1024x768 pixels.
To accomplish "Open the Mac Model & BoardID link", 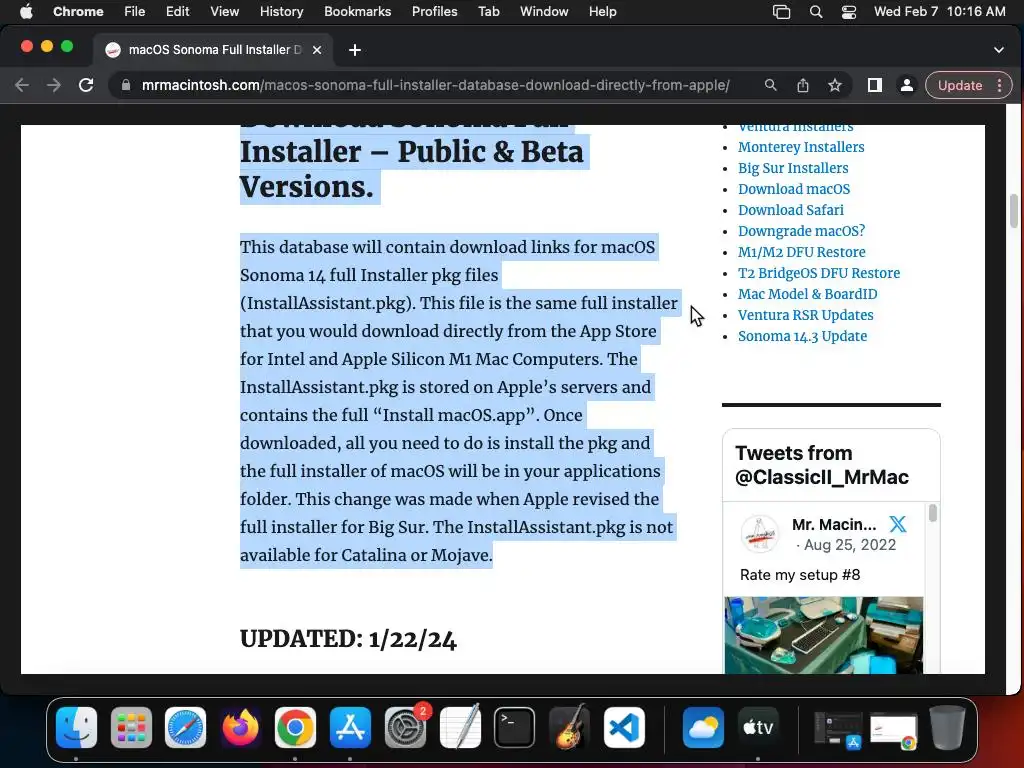I will 808,294.
